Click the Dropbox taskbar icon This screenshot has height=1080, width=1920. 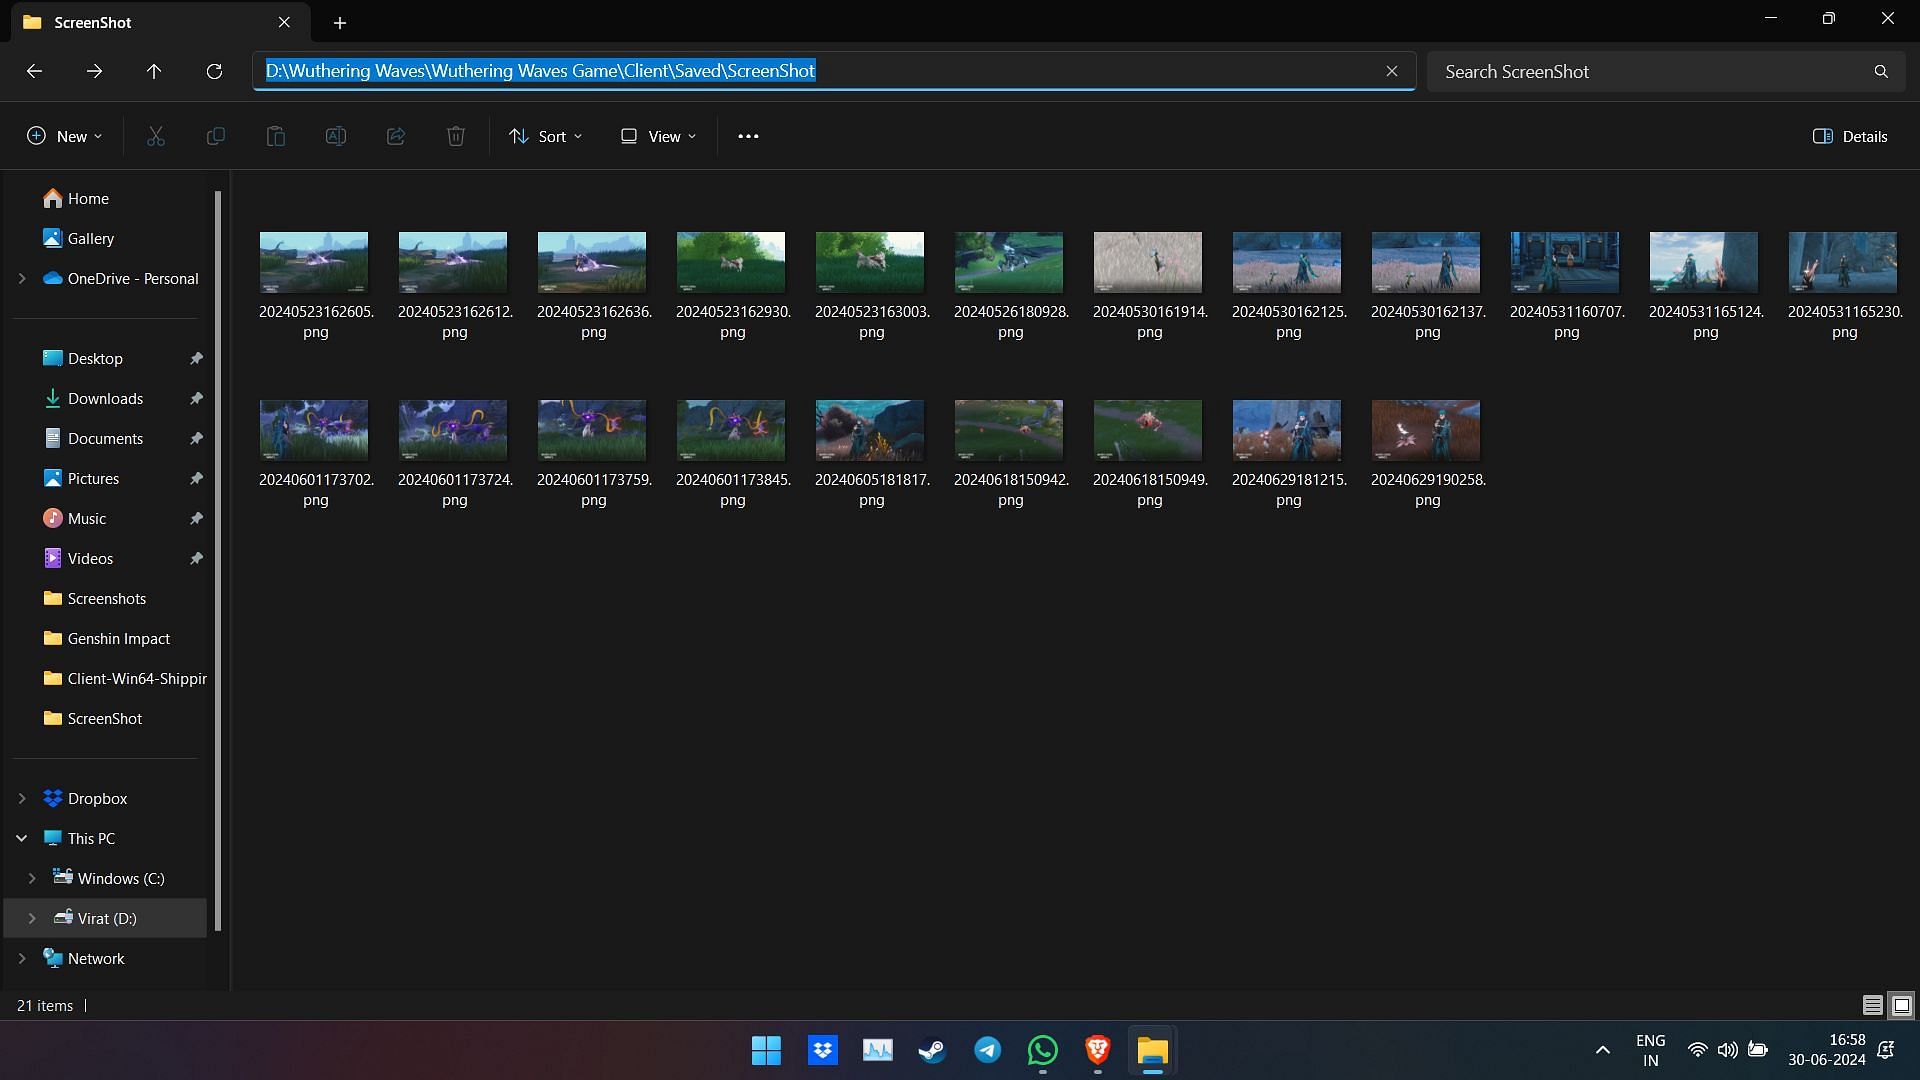[x=820, y=1050]
